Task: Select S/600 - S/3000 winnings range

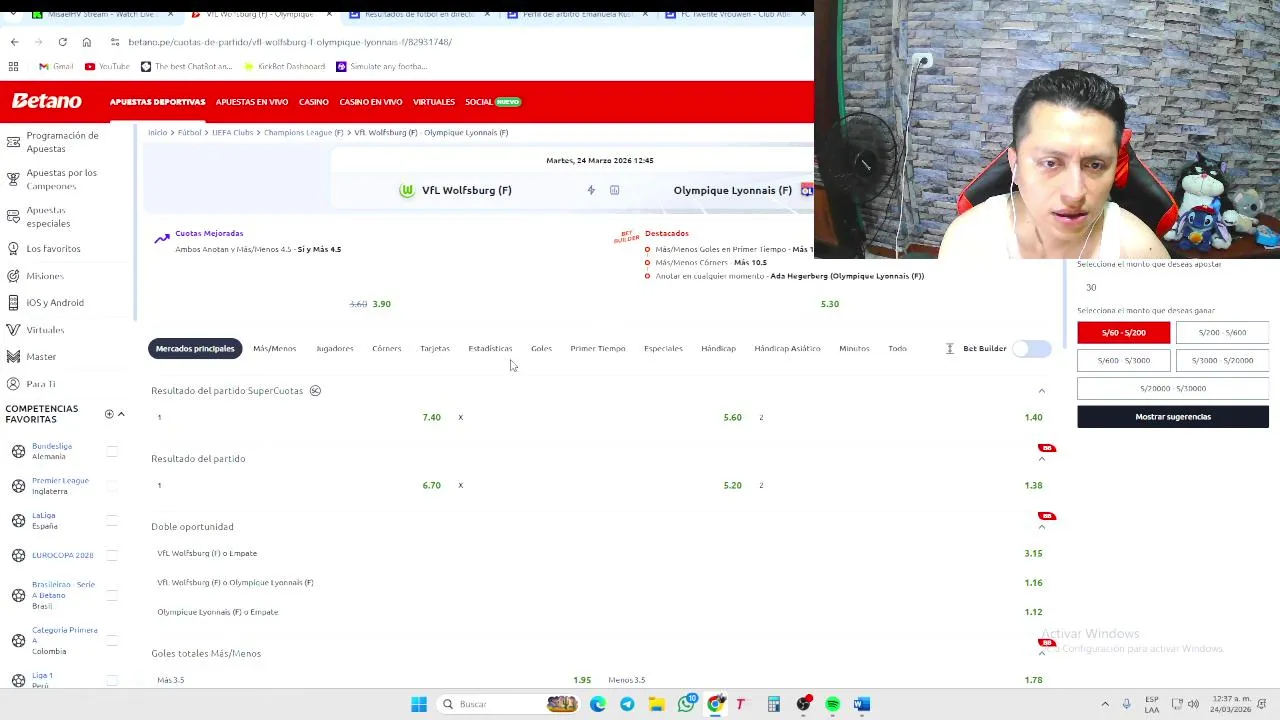Action: point(1123,360)
